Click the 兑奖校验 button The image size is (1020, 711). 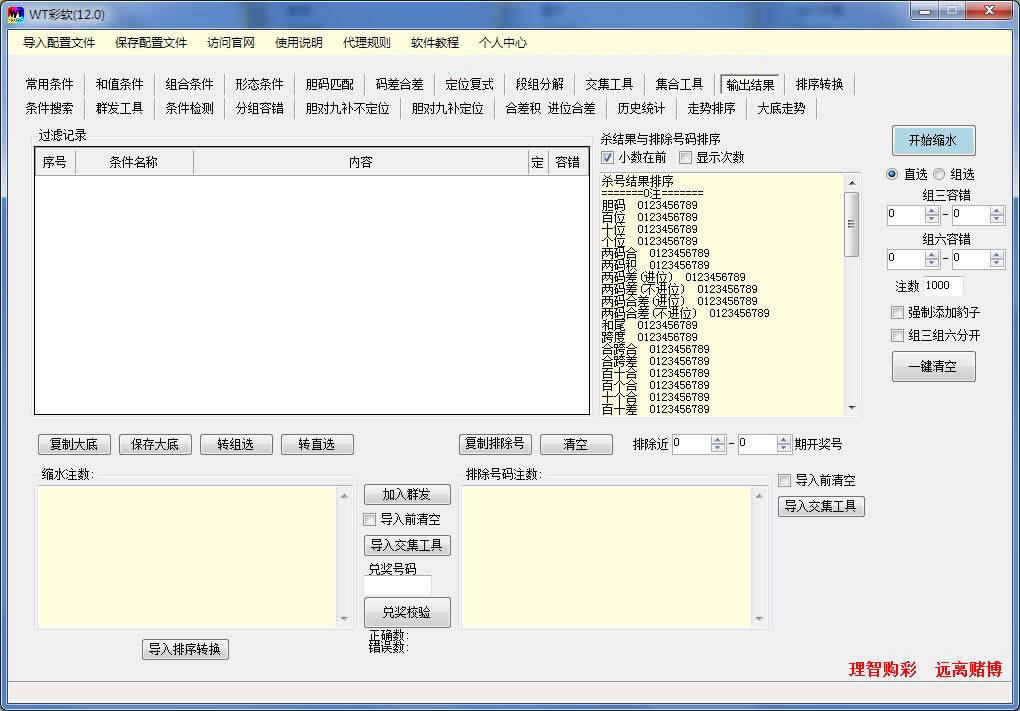coord(406,612)
